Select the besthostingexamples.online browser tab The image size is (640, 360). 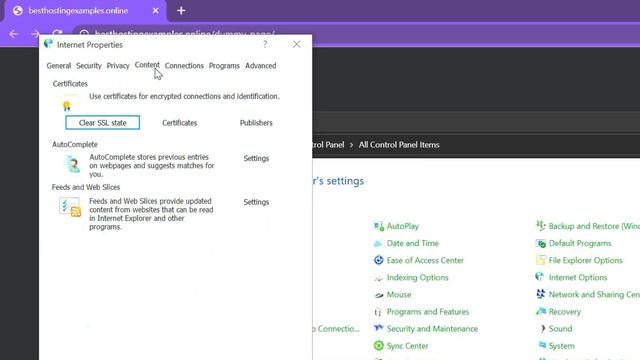84,11
